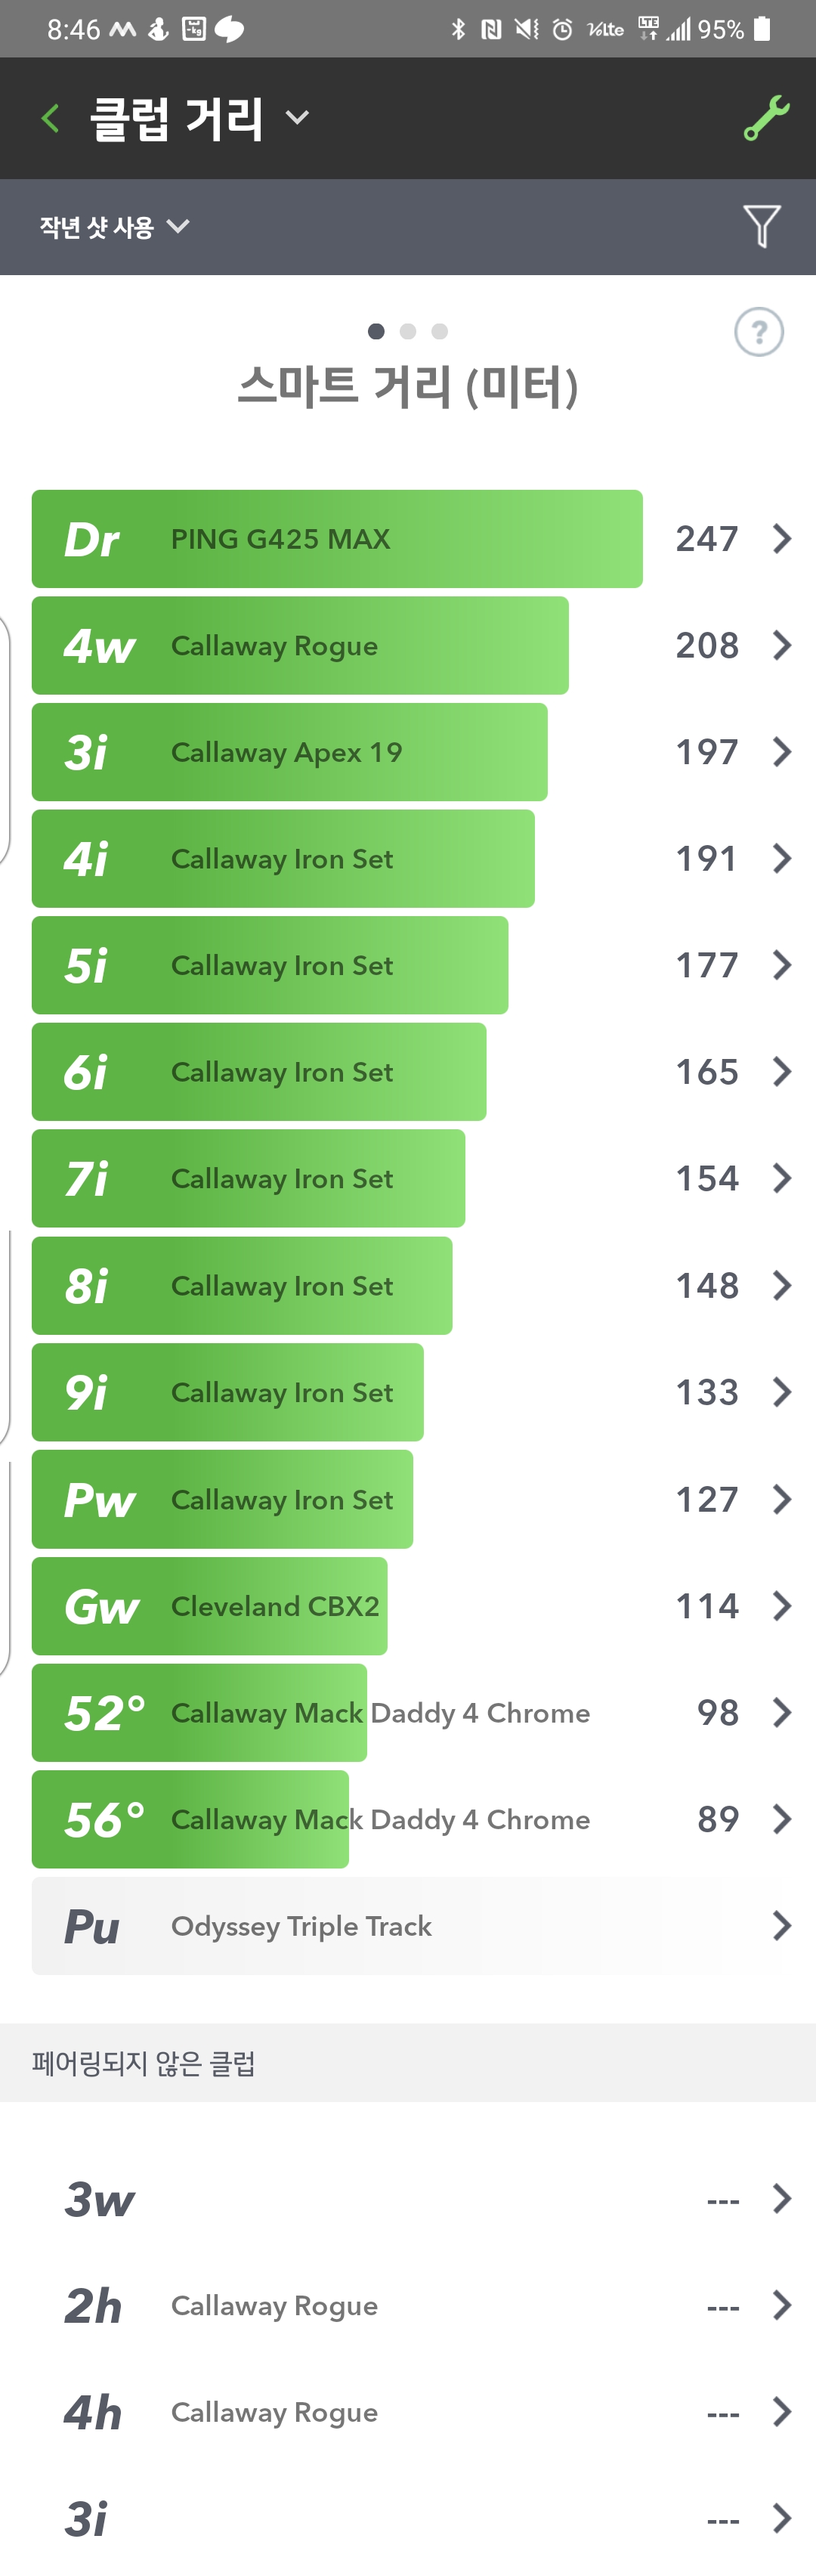
Task: Open the green wrench settings icon
Action: (x=766, y=119)
